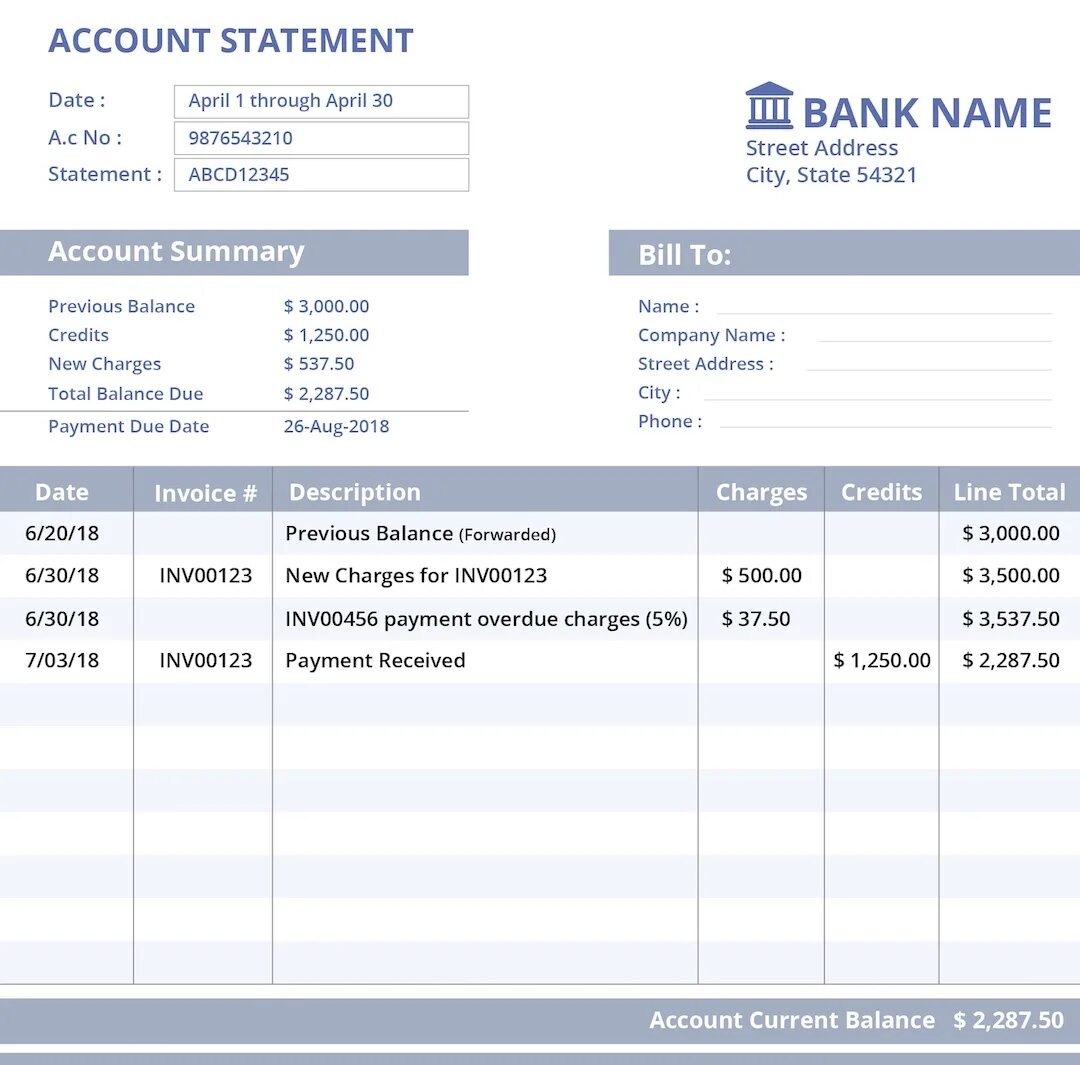Select Previous Balance (Forwarded) description

point(420,534)
